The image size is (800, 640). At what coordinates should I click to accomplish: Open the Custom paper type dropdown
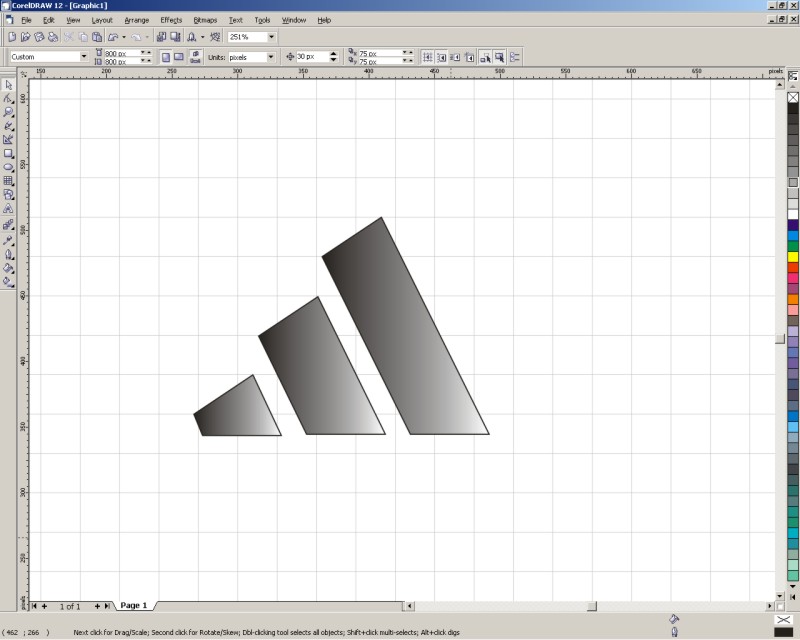(84, 57)
